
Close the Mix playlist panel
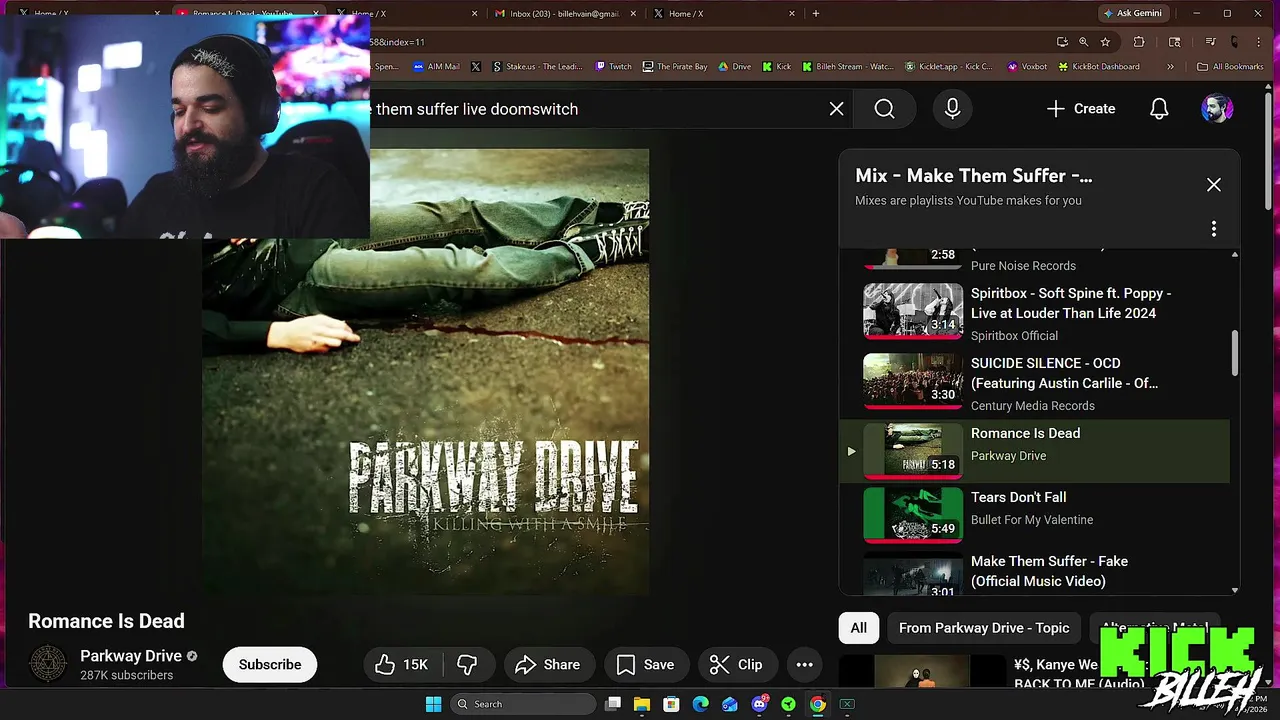click(x=1213, y=185)
